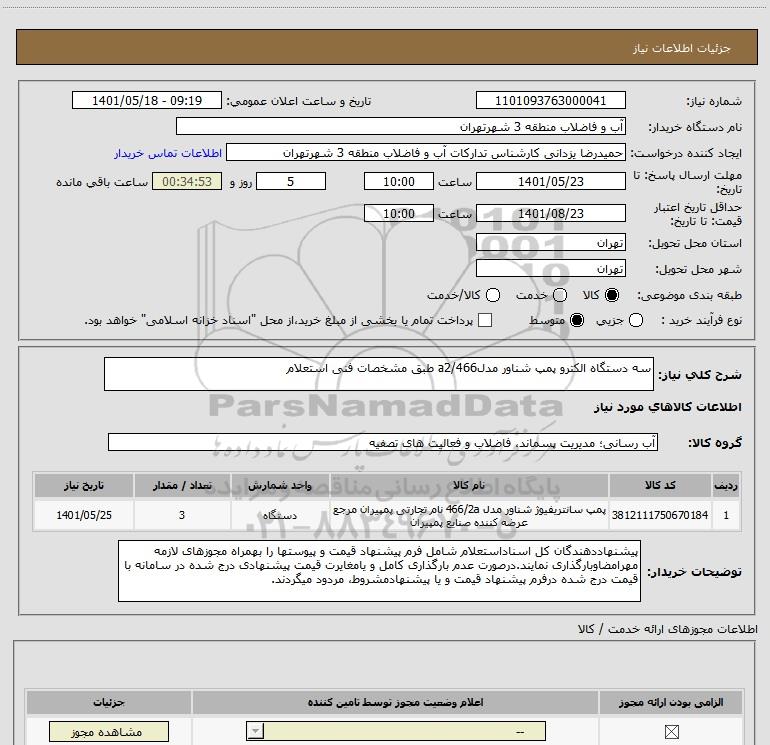Click the نام کالا column header

469,485
